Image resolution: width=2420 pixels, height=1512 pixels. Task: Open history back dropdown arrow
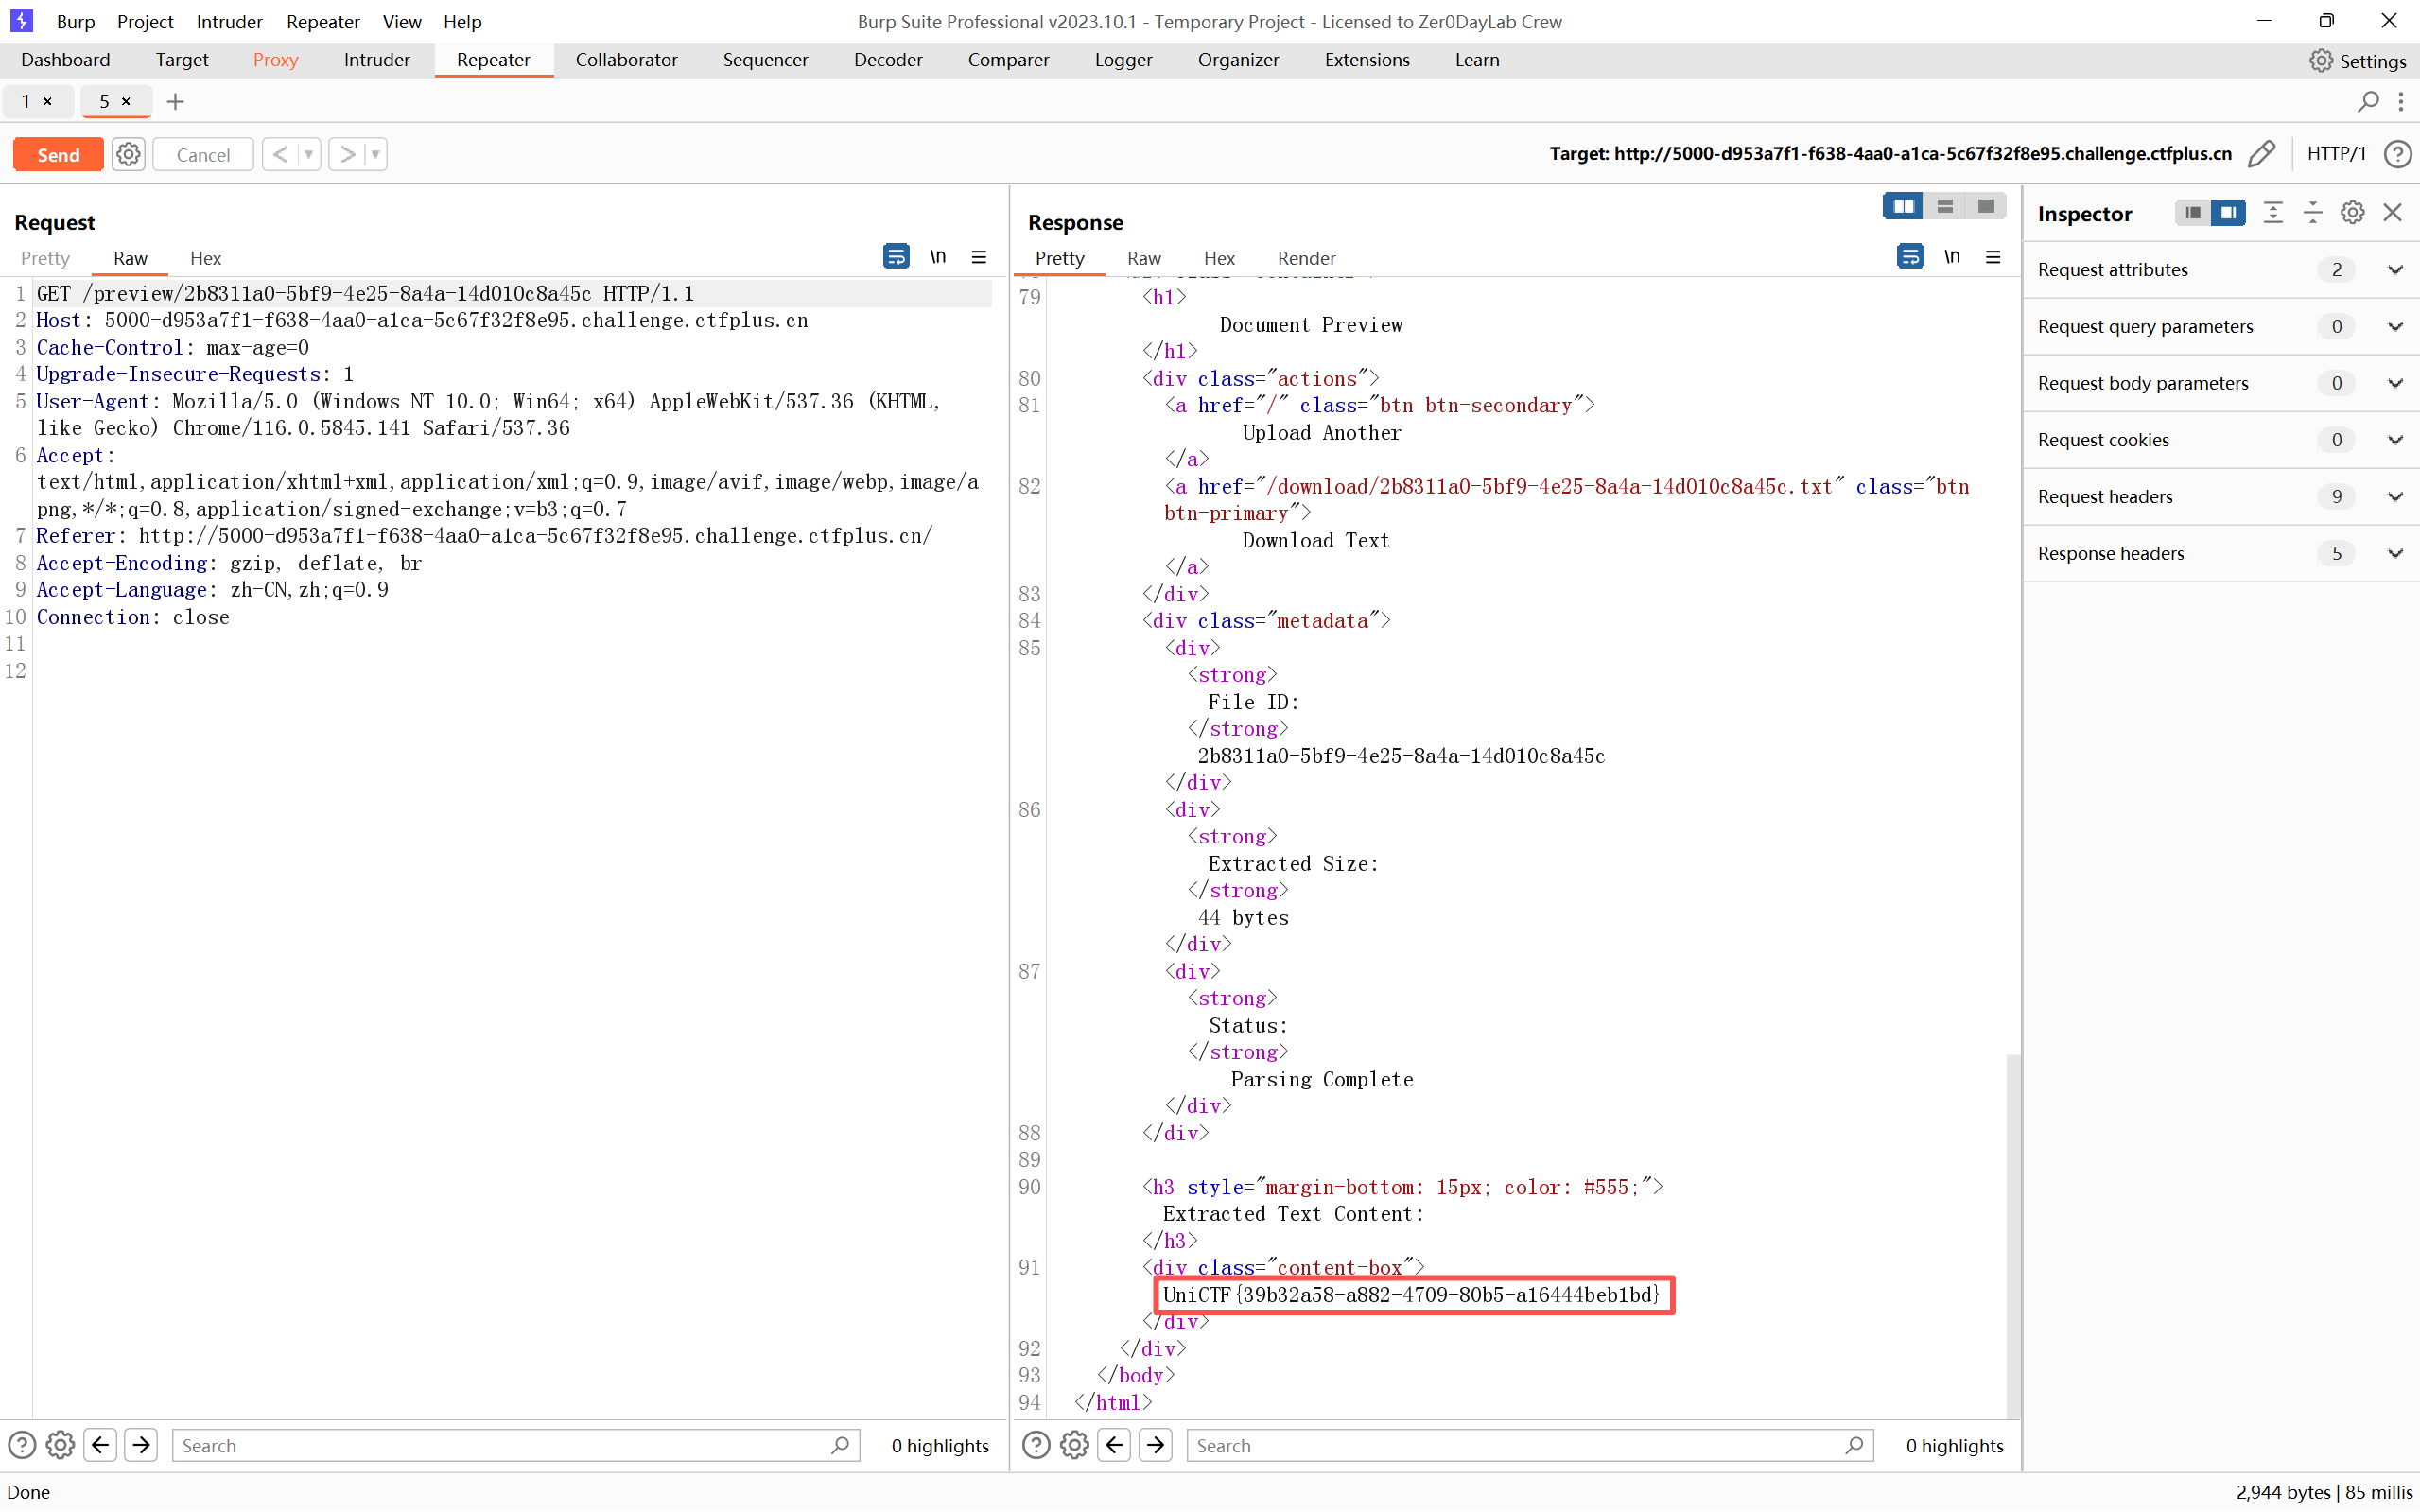click(308, 154)
